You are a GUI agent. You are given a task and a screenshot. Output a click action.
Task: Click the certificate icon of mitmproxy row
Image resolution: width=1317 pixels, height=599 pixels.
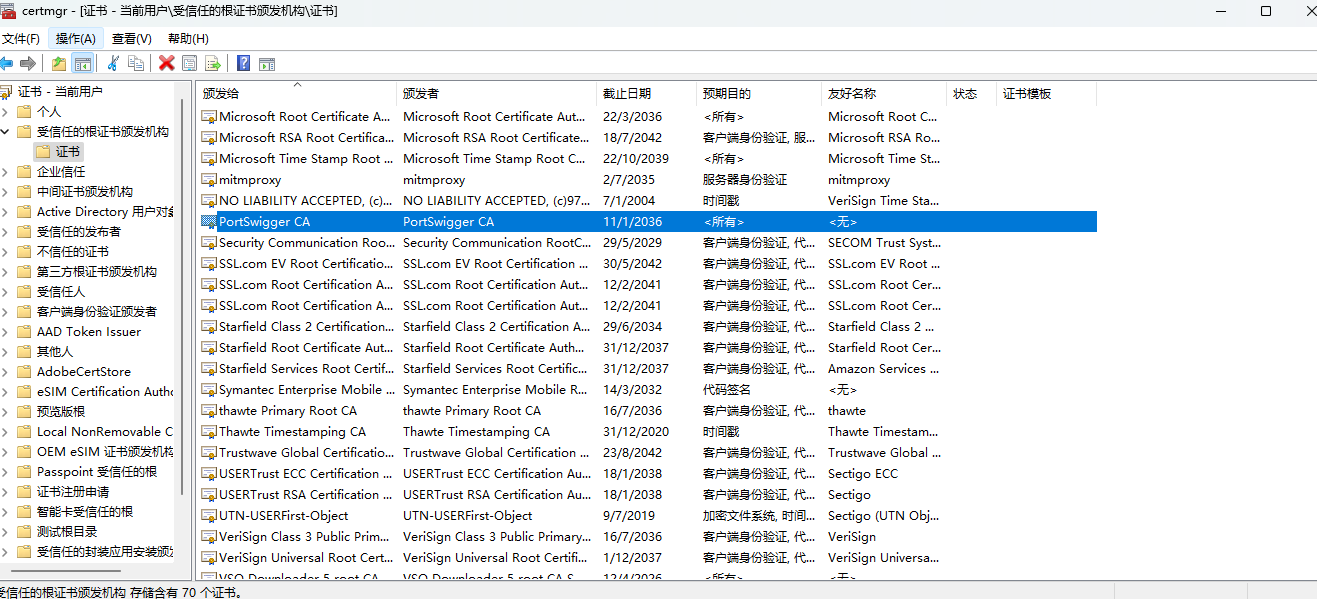point(209,180)
